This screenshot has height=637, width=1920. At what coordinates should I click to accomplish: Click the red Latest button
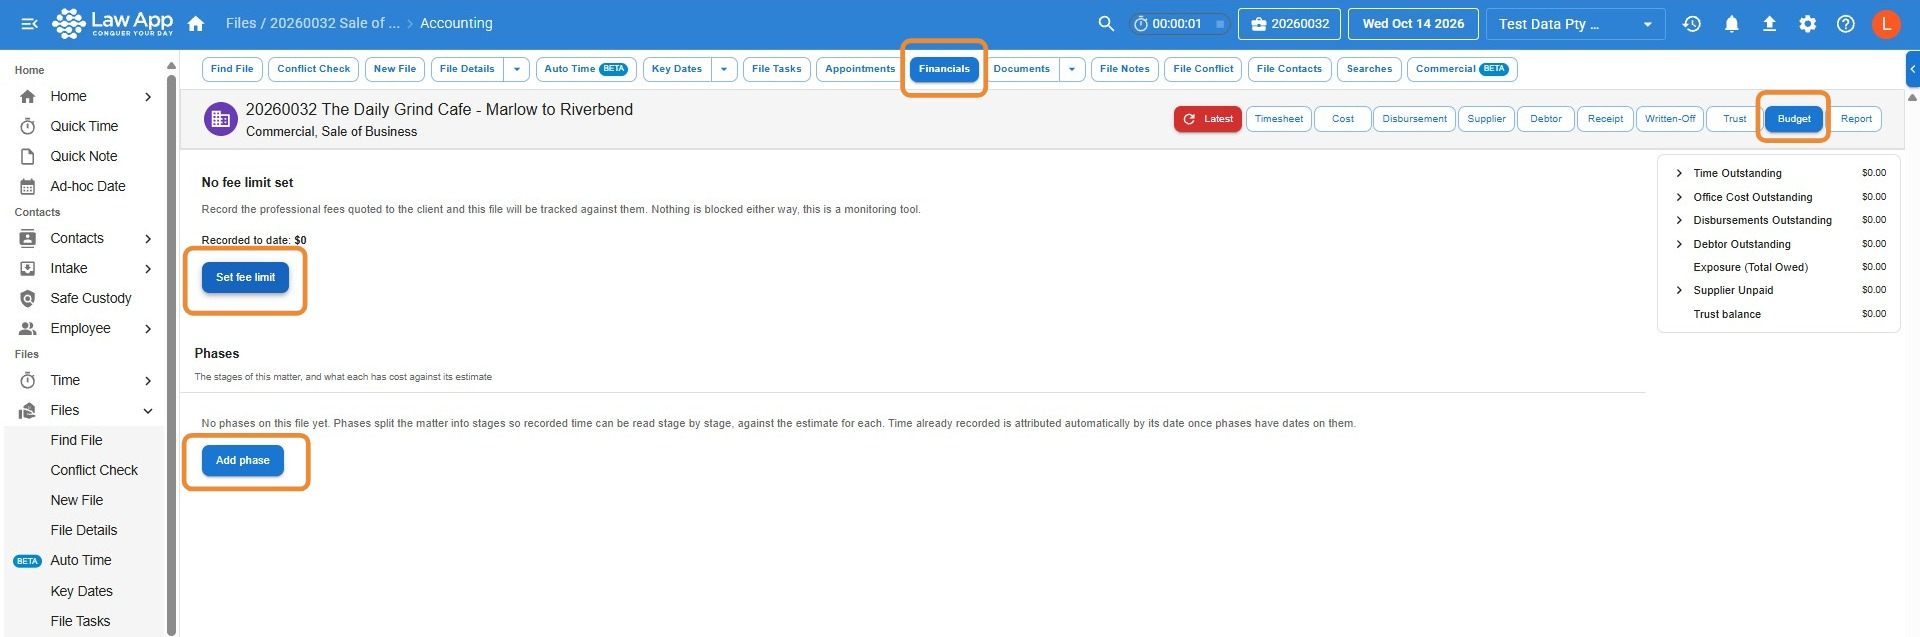pos(1208,119)
